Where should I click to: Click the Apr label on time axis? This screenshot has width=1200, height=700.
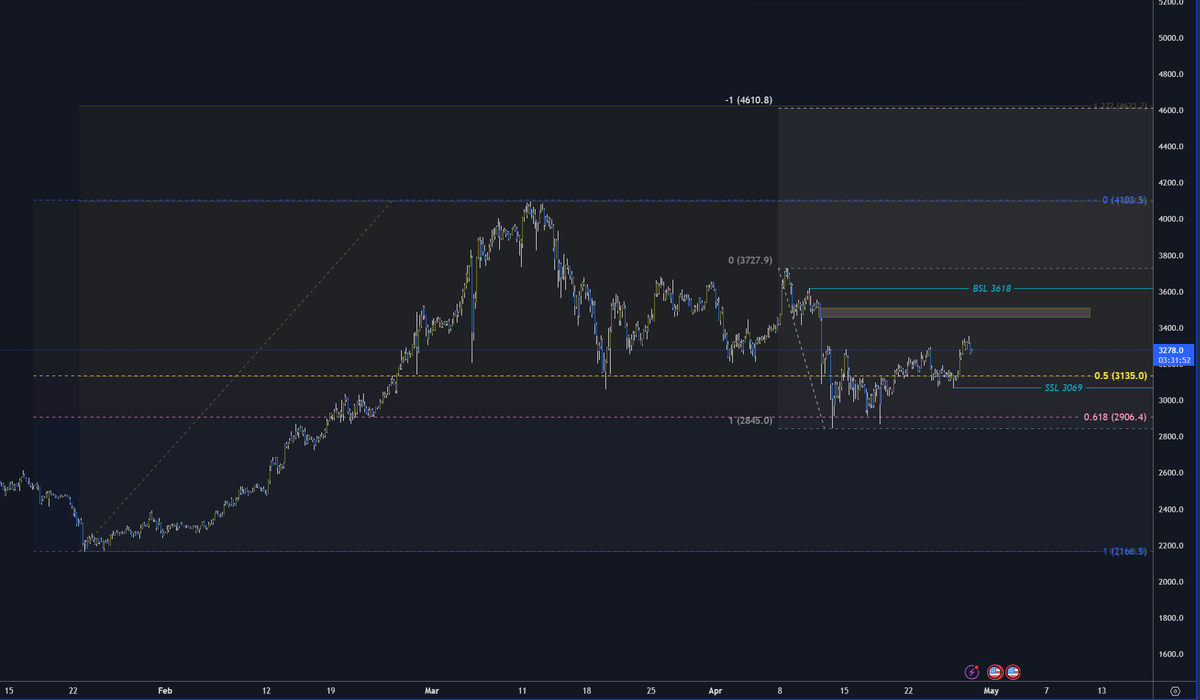pos(715,690)
